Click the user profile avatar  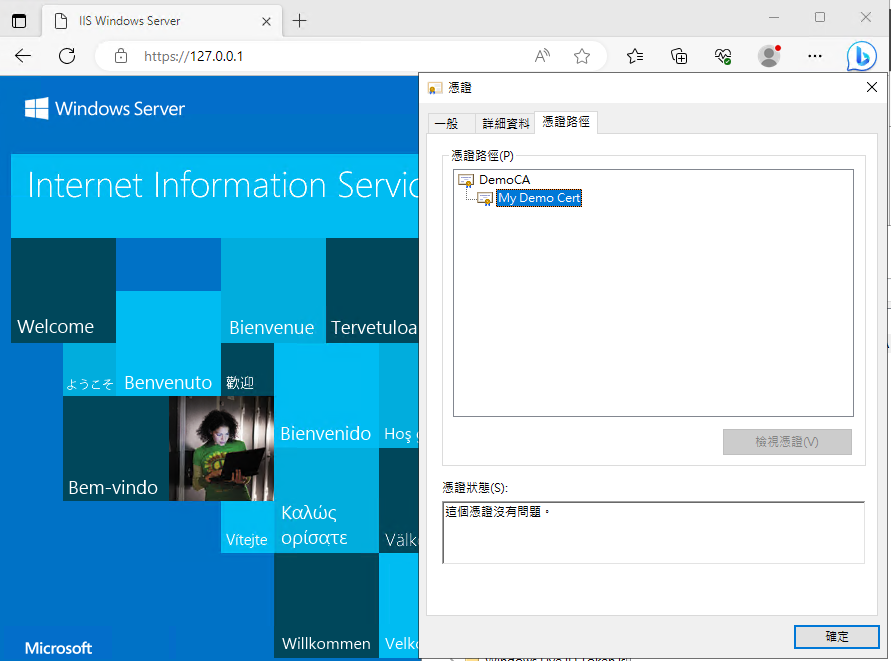tap(769, 56)
